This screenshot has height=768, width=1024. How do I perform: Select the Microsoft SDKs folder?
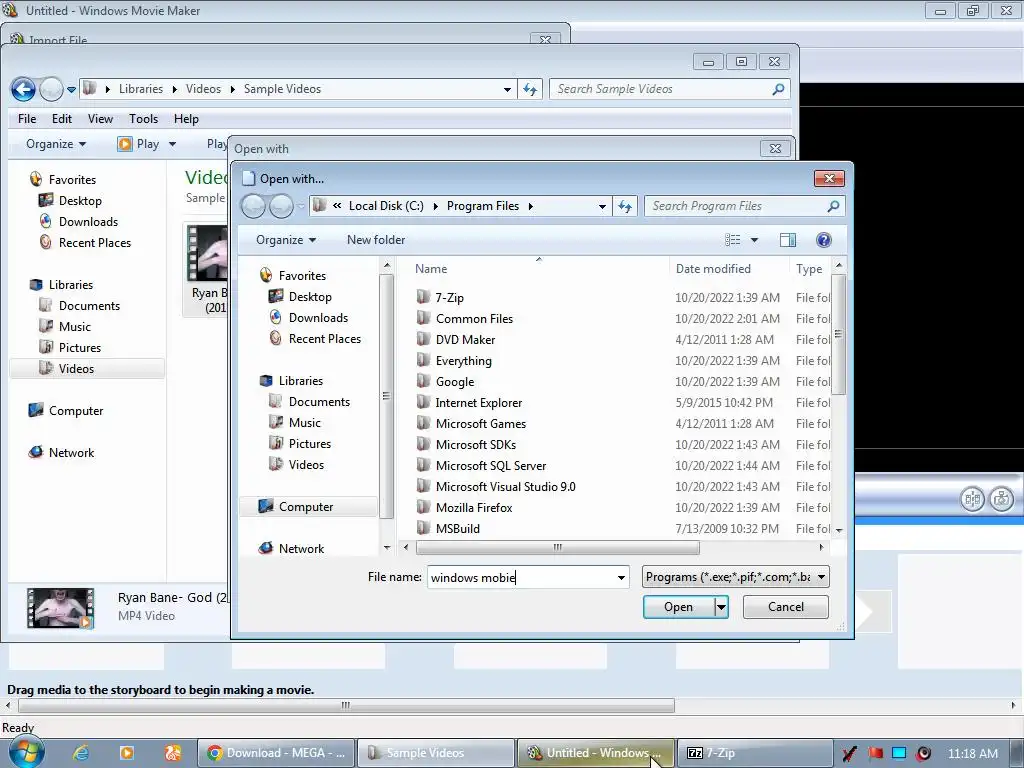click(475, 445)
